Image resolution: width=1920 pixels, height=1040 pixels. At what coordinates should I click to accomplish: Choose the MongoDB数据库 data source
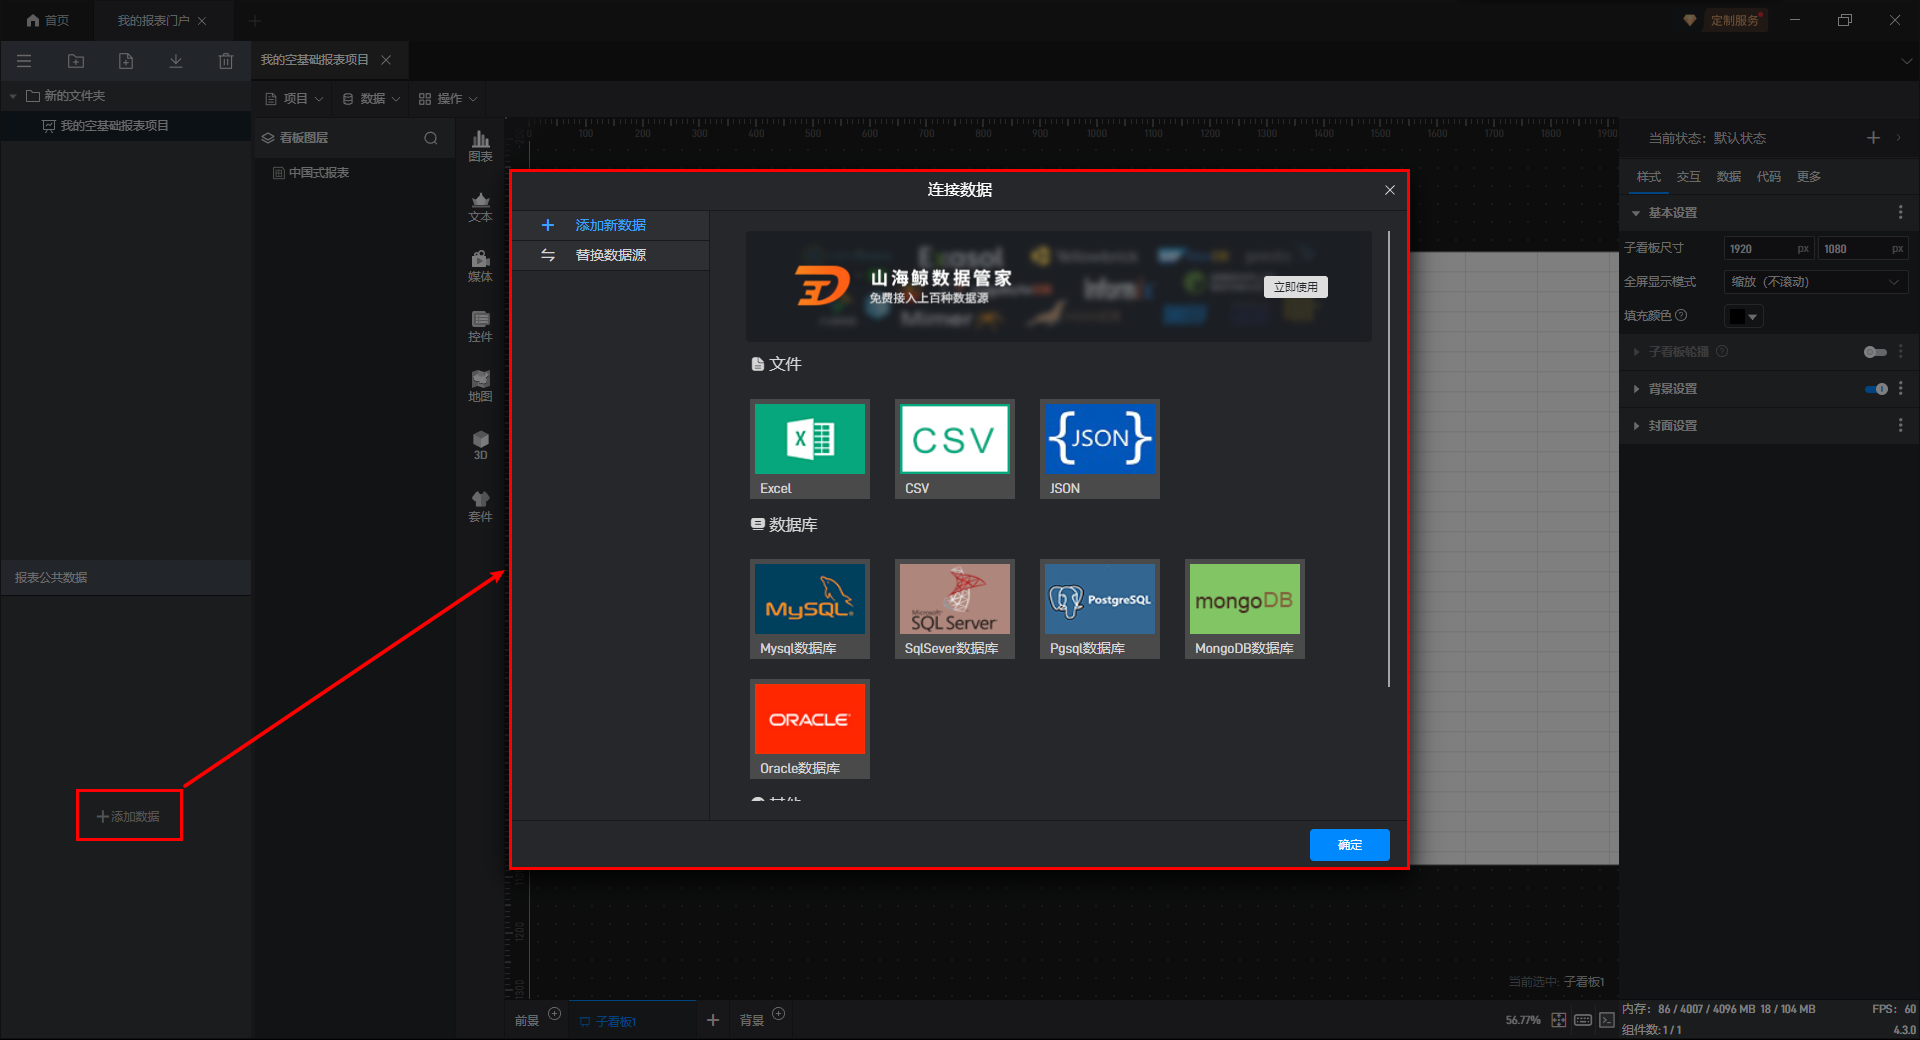[x=1245, y=609]
